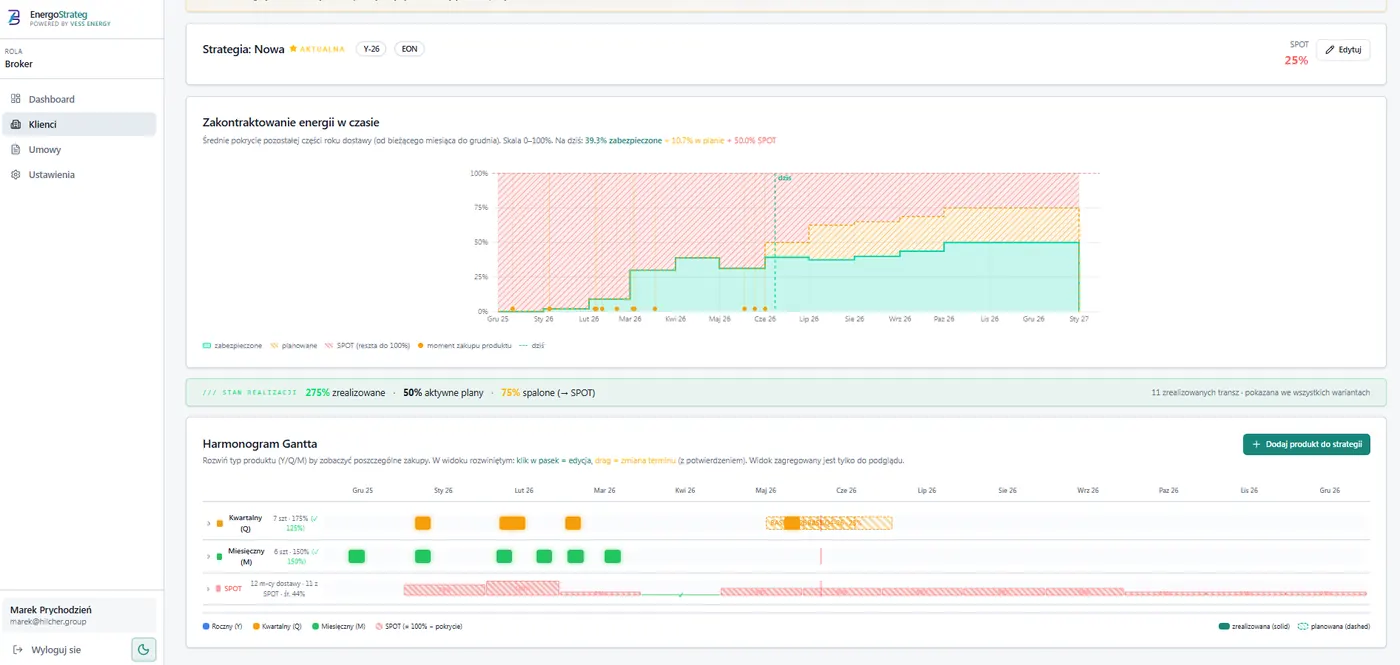Click the Y-26 strategy tag

pos(371,49)
